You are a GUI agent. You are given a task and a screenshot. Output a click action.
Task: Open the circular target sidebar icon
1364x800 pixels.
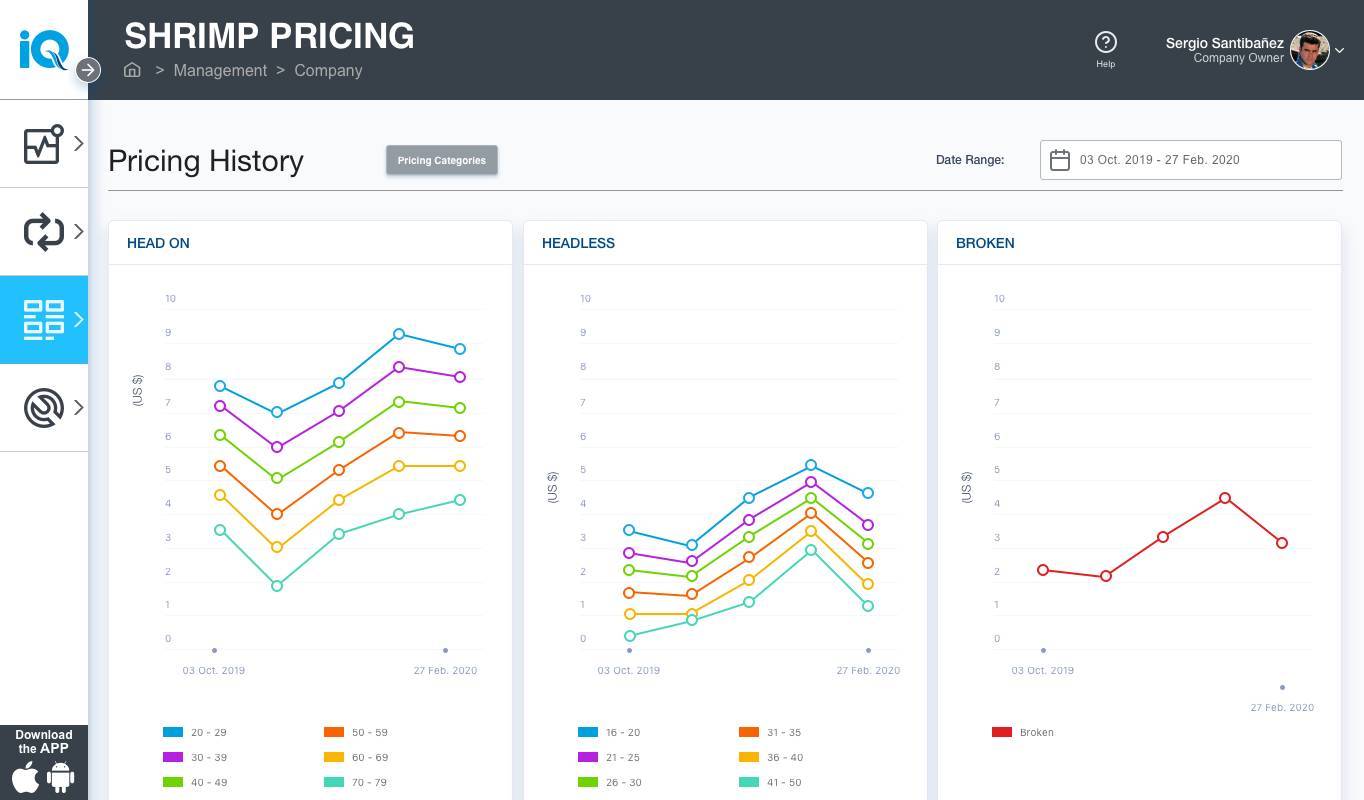(x=43, y=408)
